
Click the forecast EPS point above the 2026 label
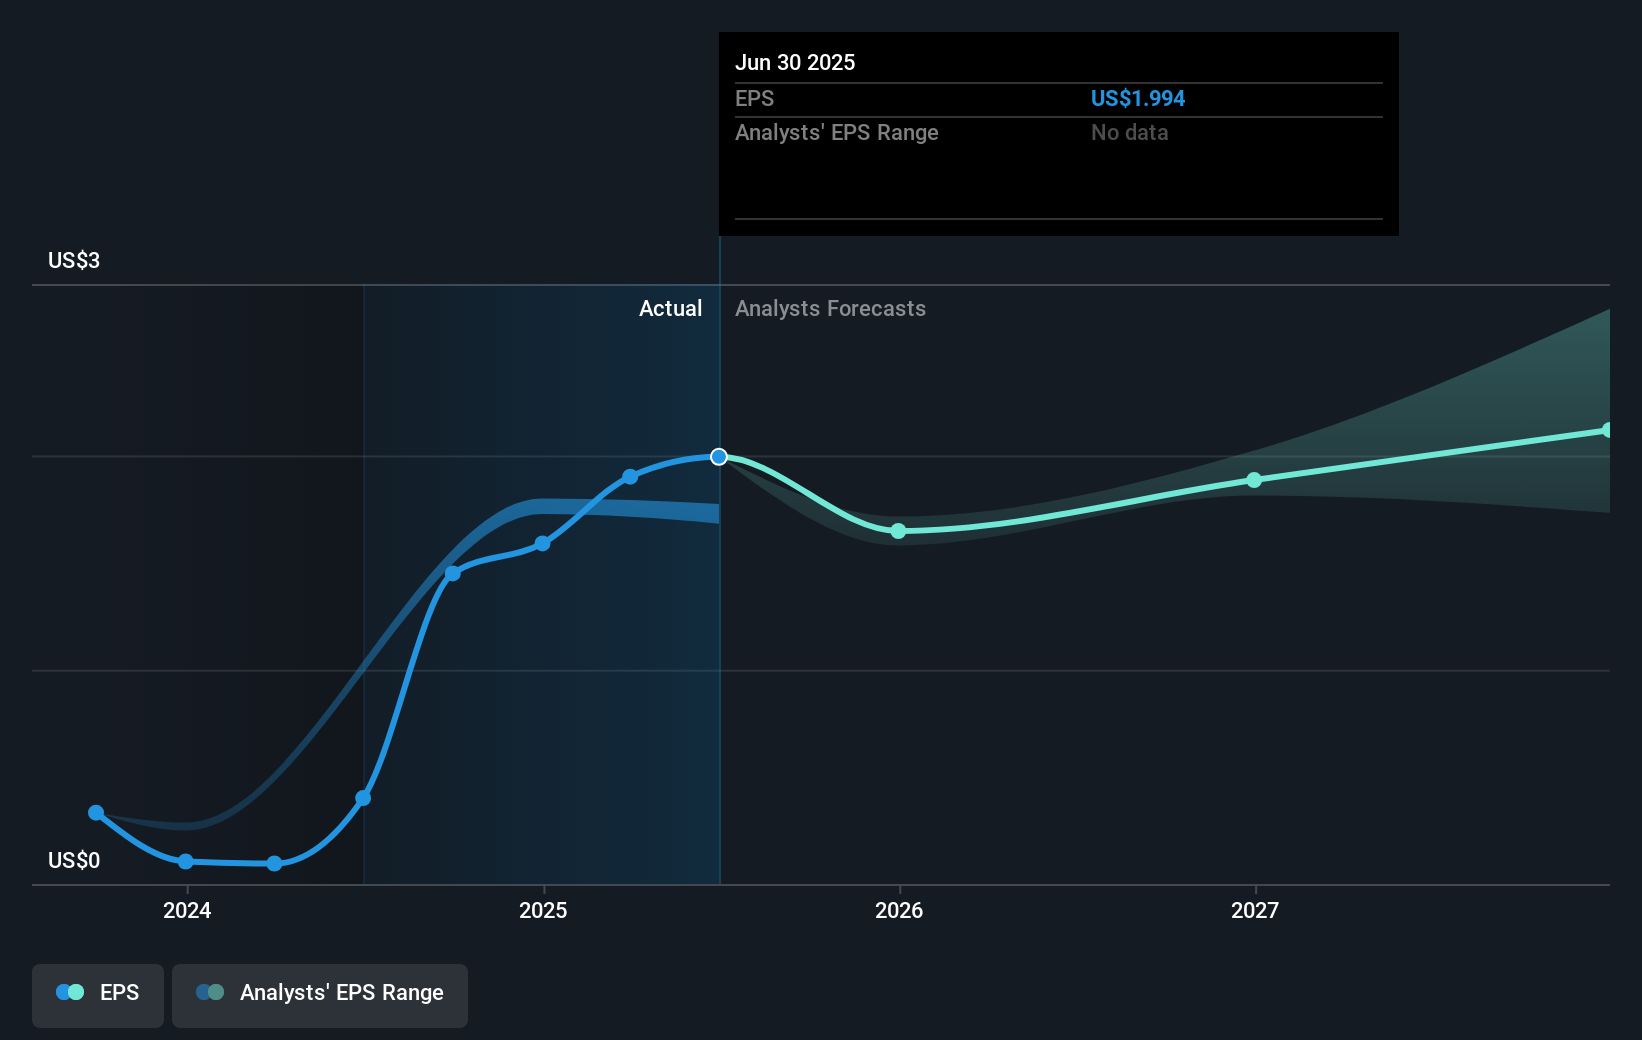point(898,531)
